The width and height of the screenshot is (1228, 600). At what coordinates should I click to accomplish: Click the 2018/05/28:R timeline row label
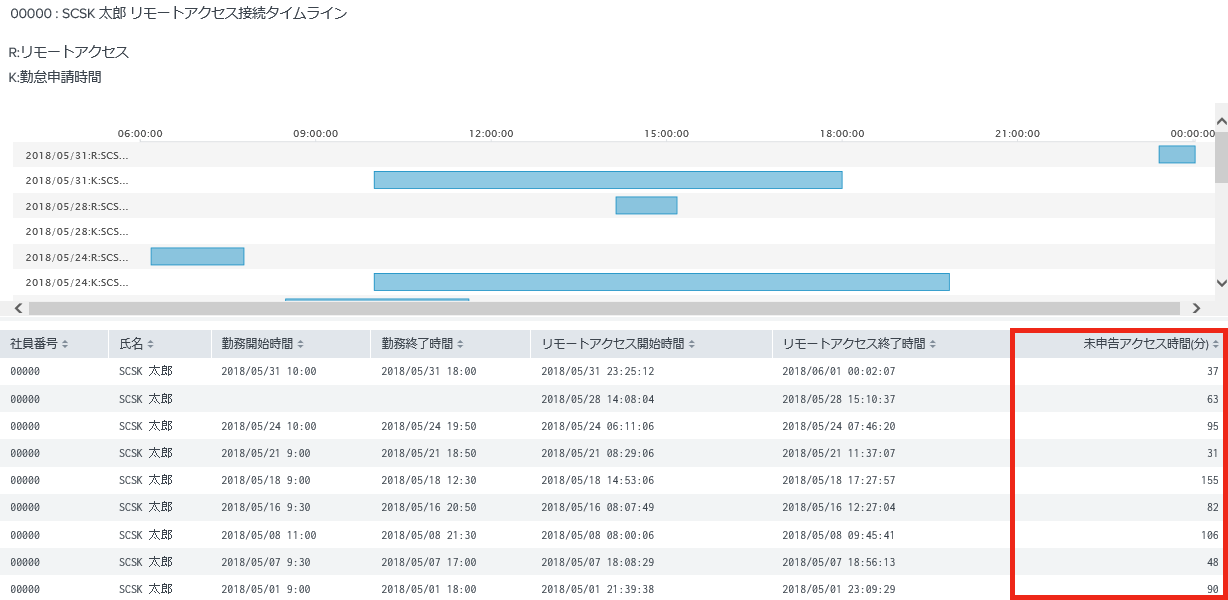tap(76, 206)
